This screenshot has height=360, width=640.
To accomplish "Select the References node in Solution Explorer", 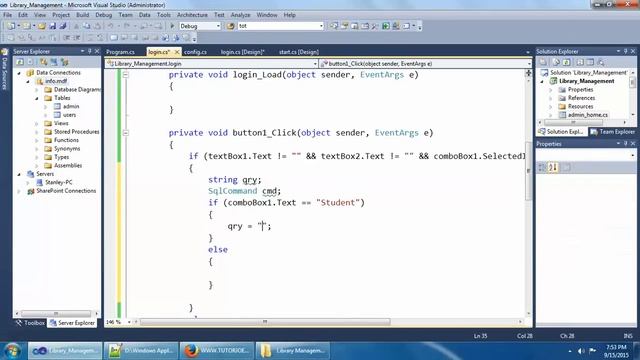I will (x=581, y=98).
